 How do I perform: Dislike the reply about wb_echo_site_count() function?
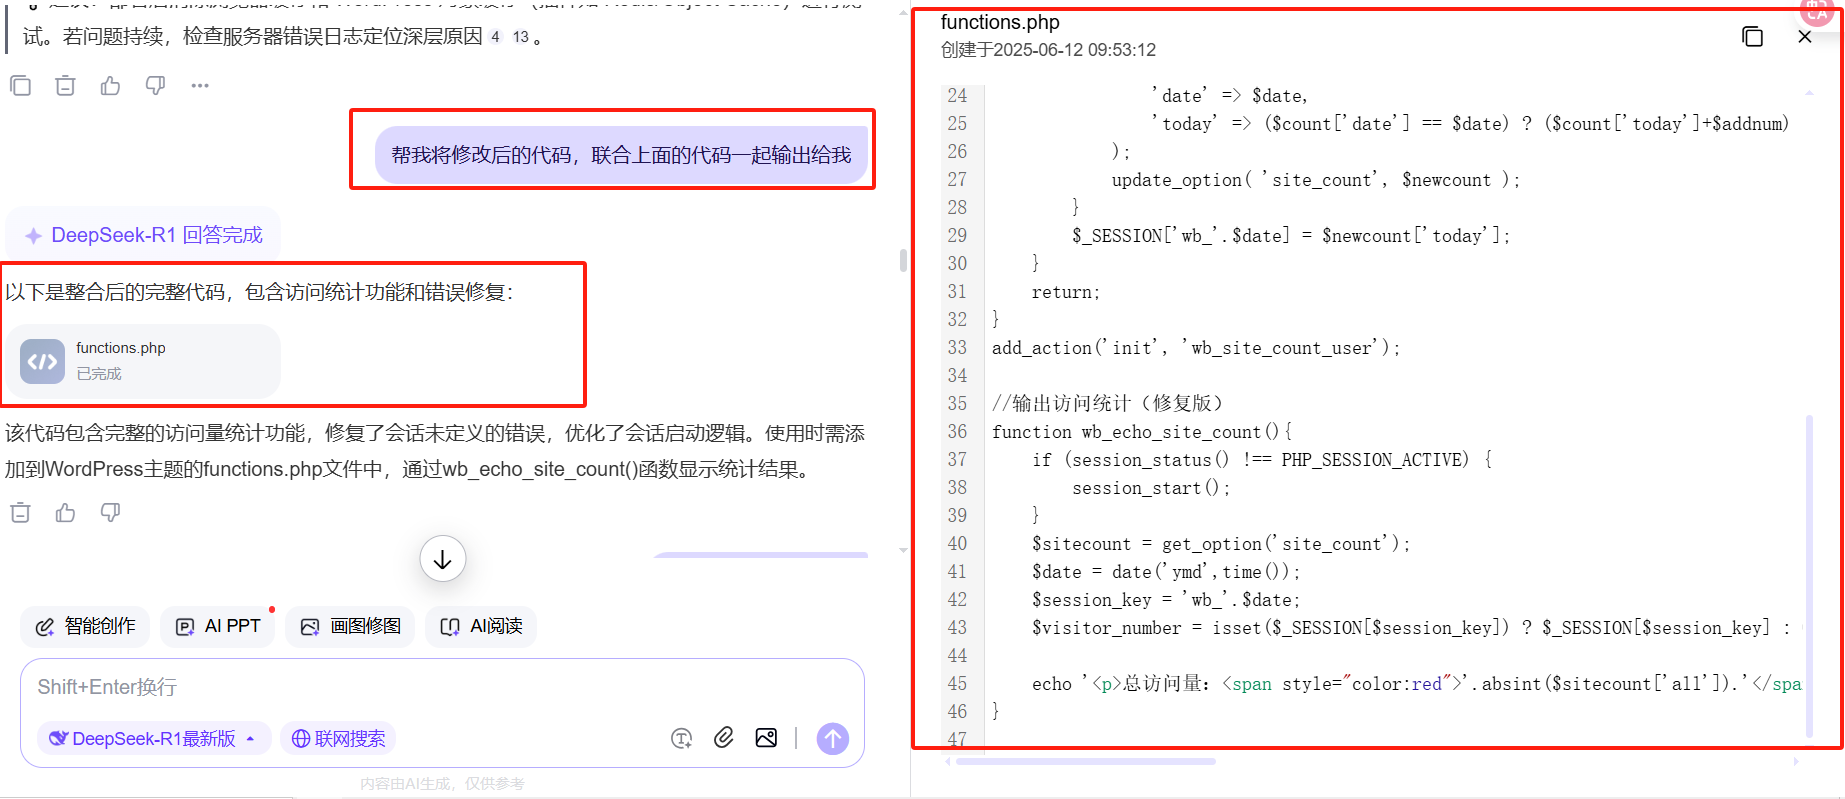110,513
